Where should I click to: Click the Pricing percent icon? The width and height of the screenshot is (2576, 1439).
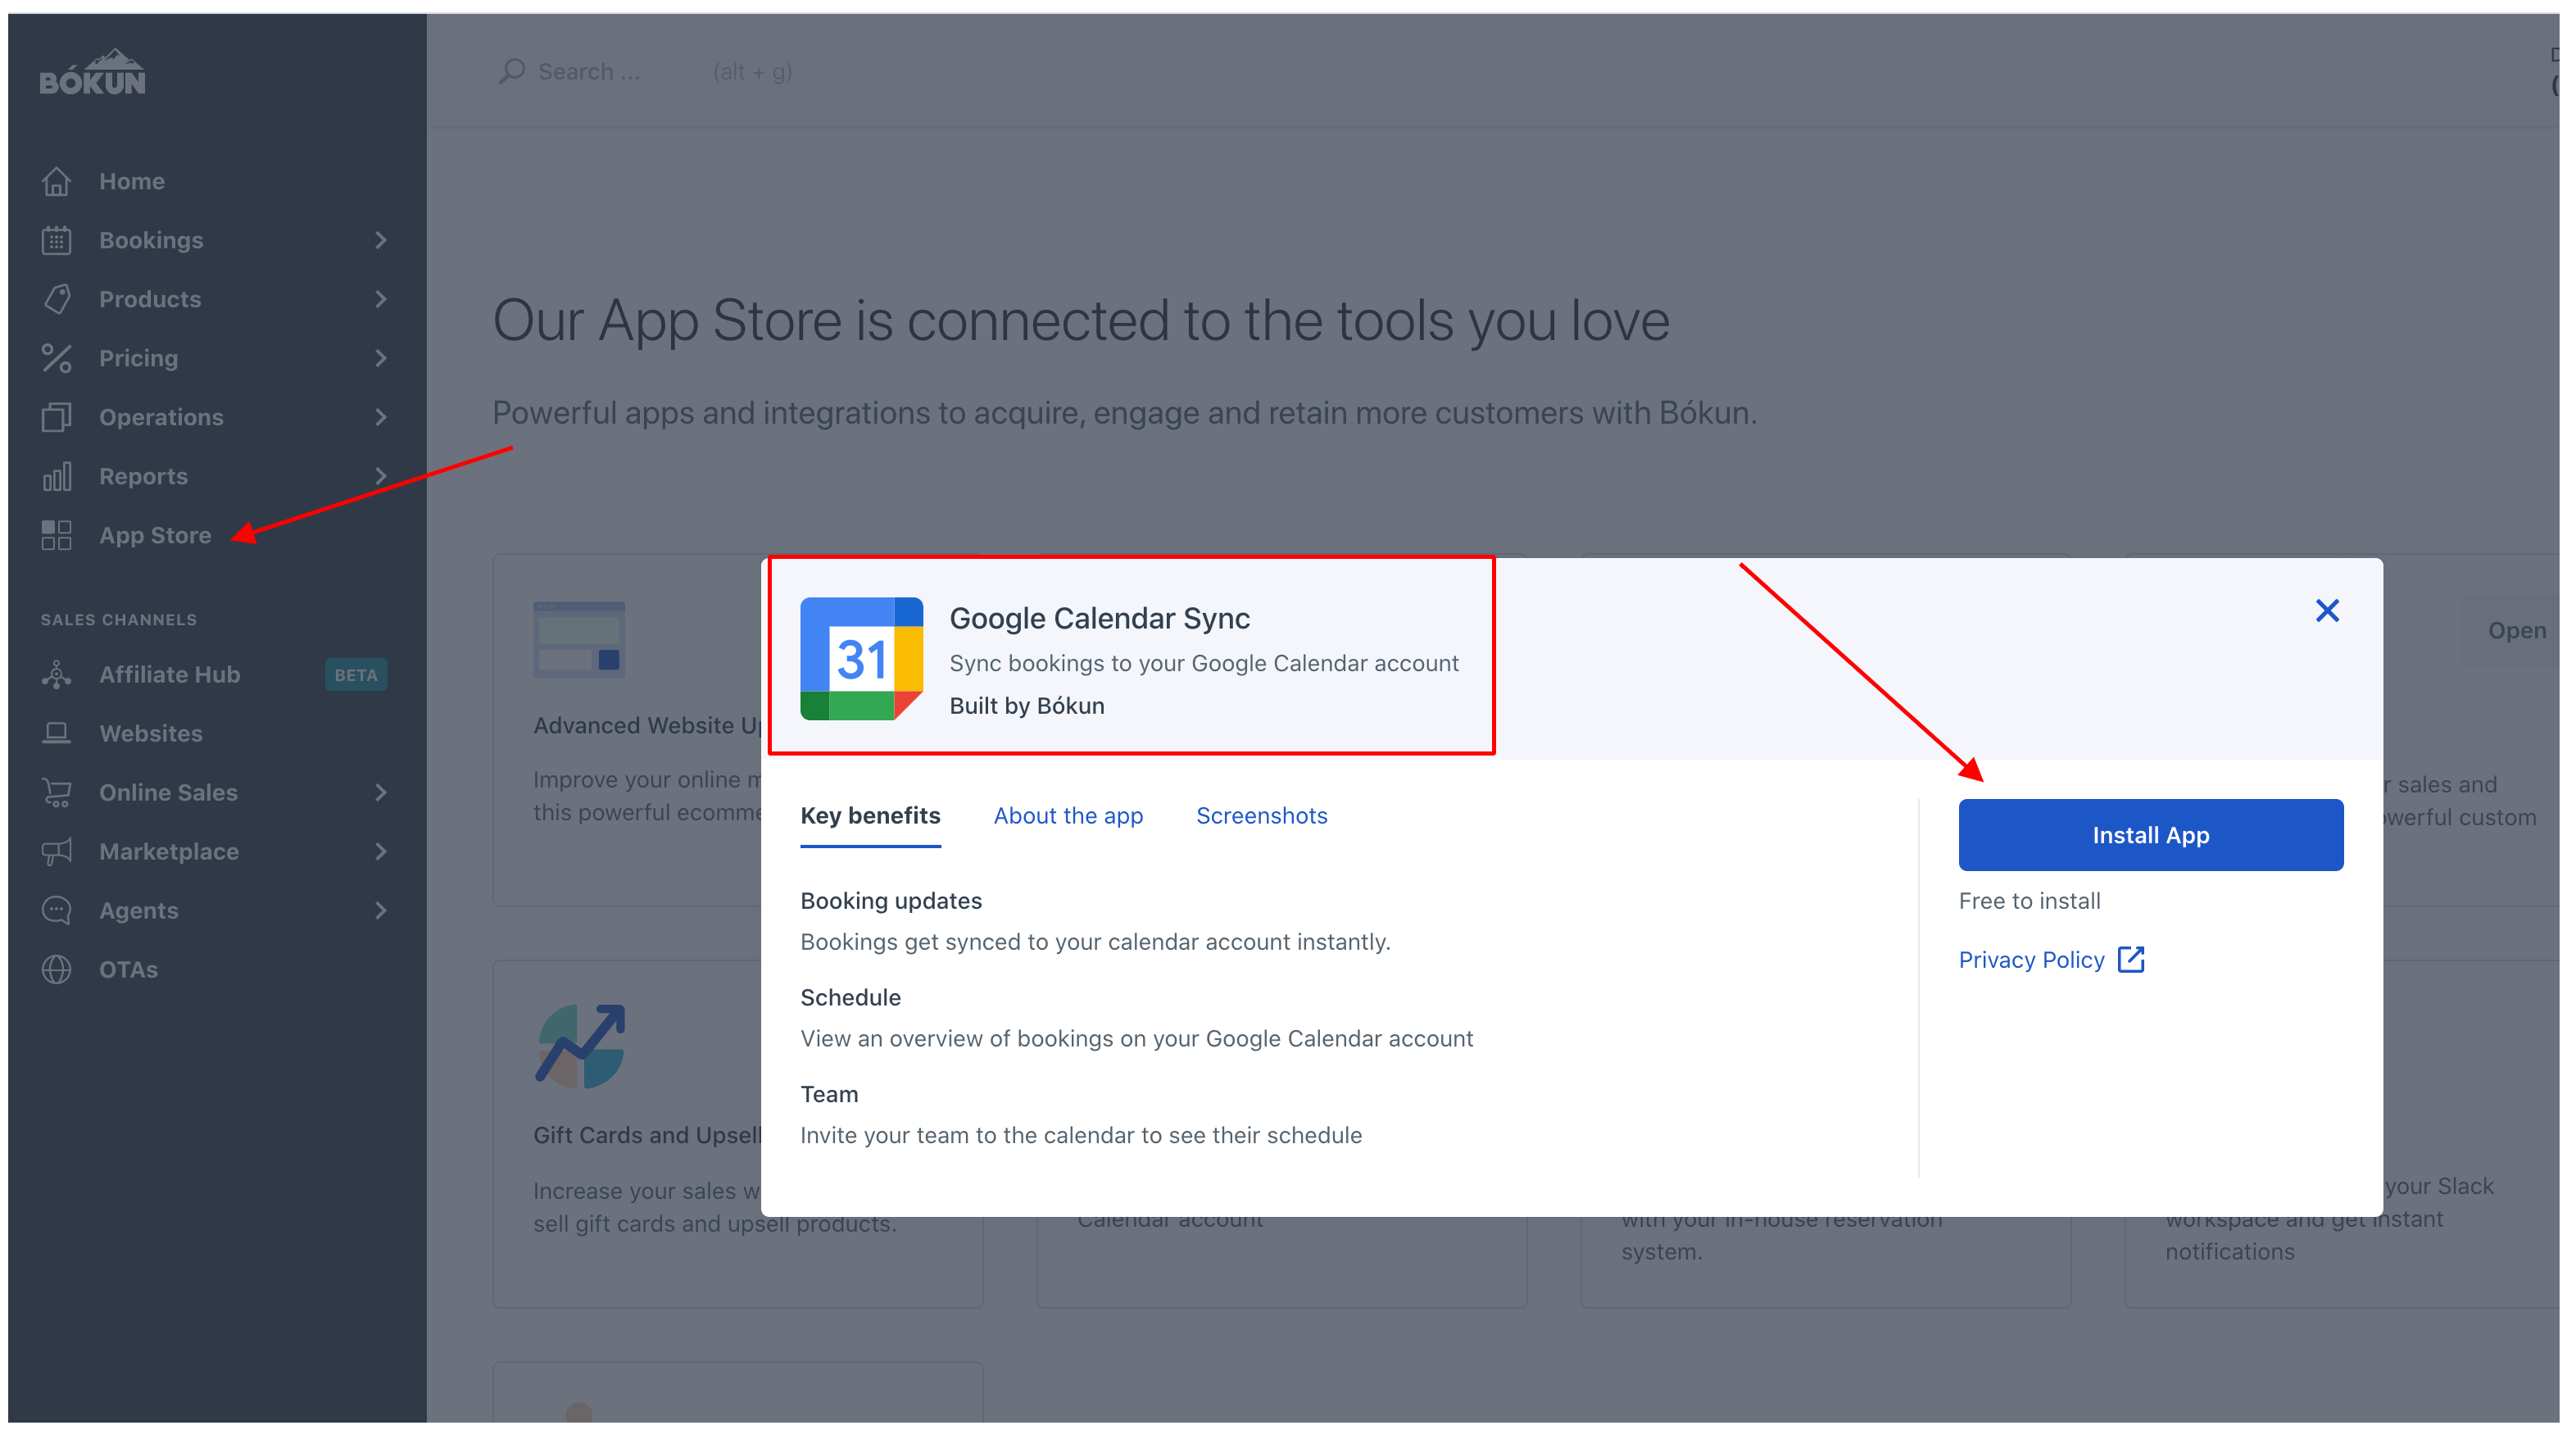pos(56,358)
